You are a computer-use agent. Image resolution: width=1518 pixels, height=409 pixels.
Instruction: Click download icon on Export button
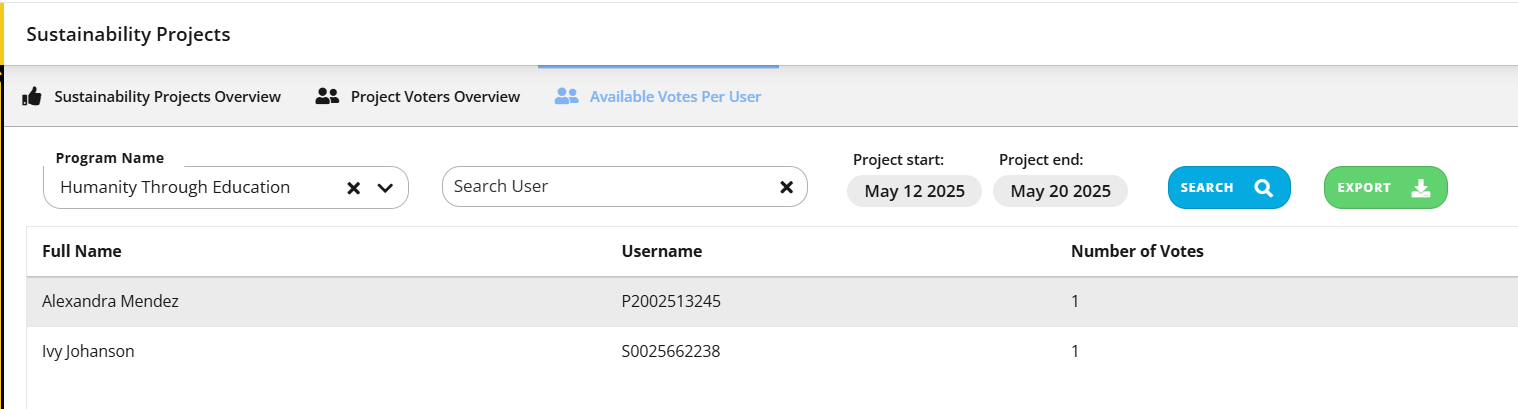(x=1421, y=188)
